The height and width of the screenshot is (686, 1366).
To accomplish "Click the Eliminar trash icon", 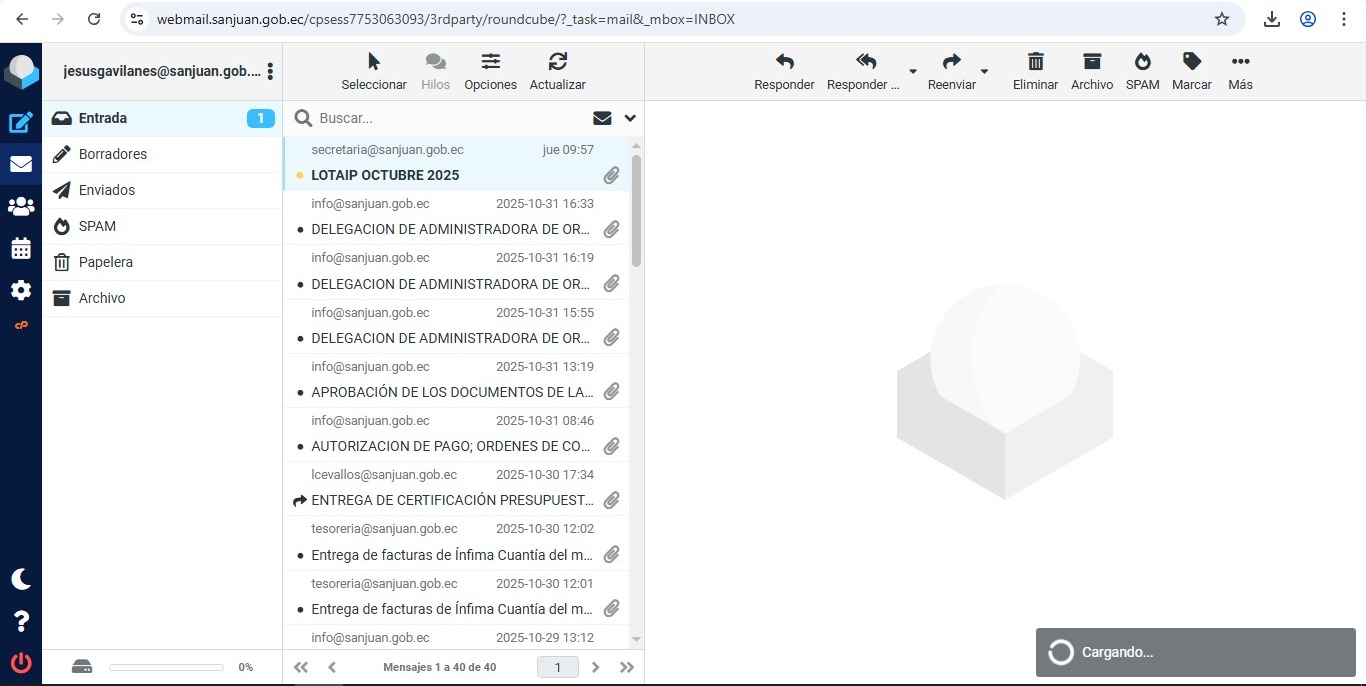I will pos(1035,71).
